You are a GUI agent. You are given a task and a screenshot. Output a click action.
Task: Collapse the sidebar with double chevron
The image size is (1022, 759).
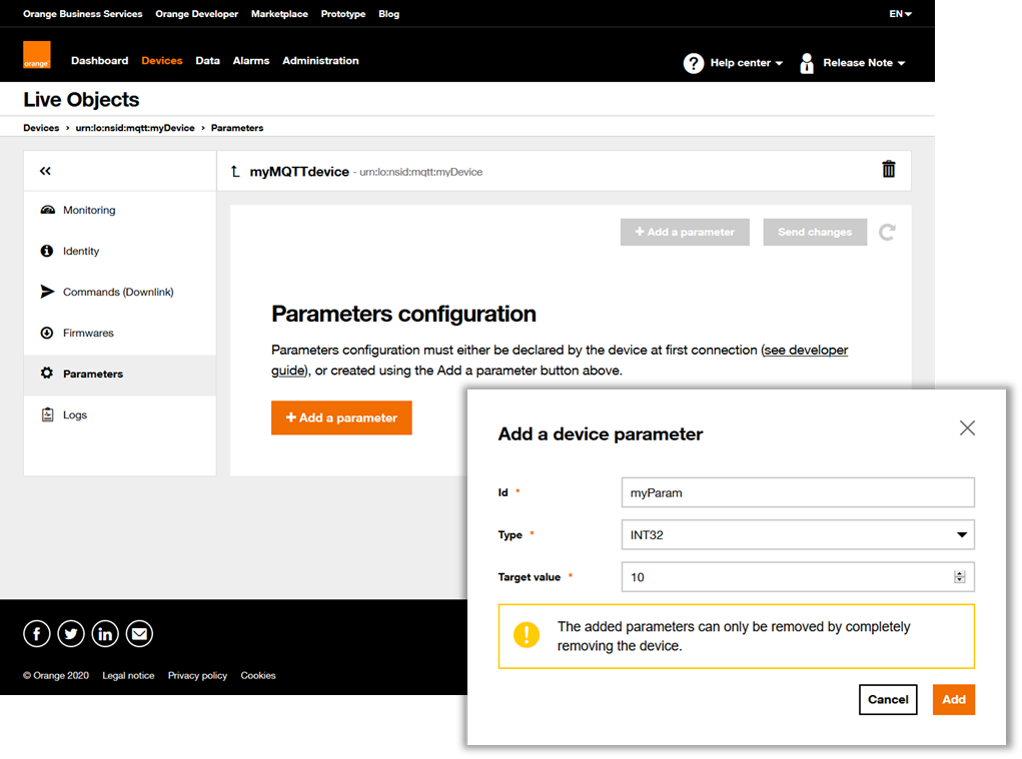pos(45,171)
